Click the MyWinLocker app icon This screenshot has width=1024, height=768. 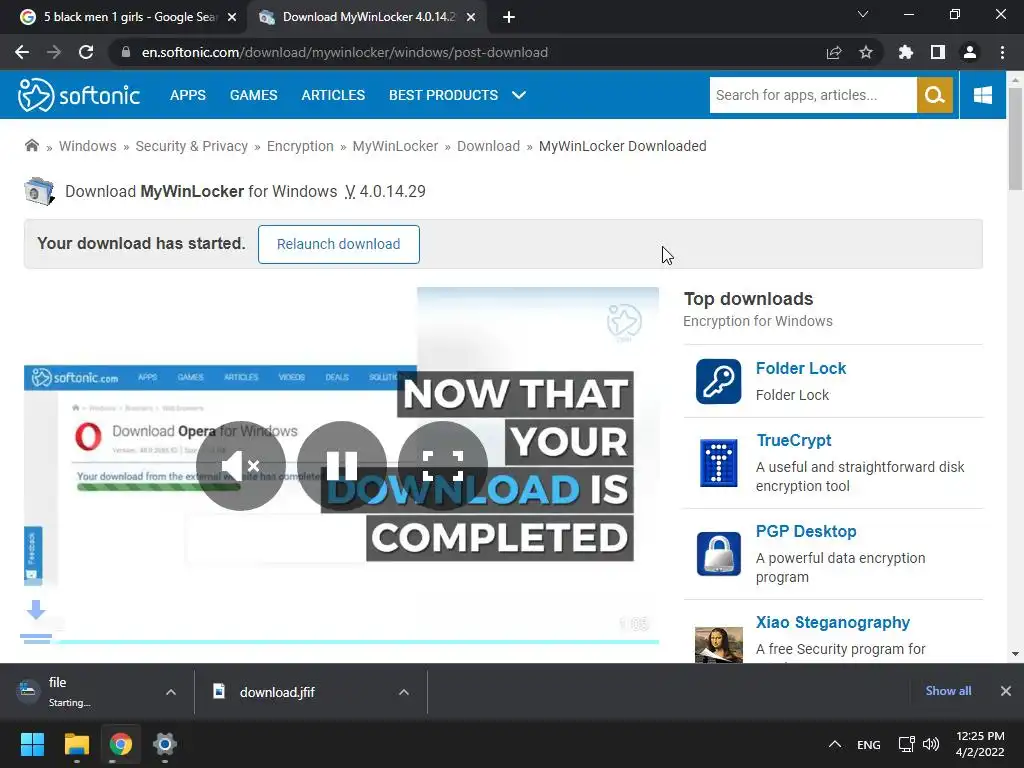[x=39, y=191]
